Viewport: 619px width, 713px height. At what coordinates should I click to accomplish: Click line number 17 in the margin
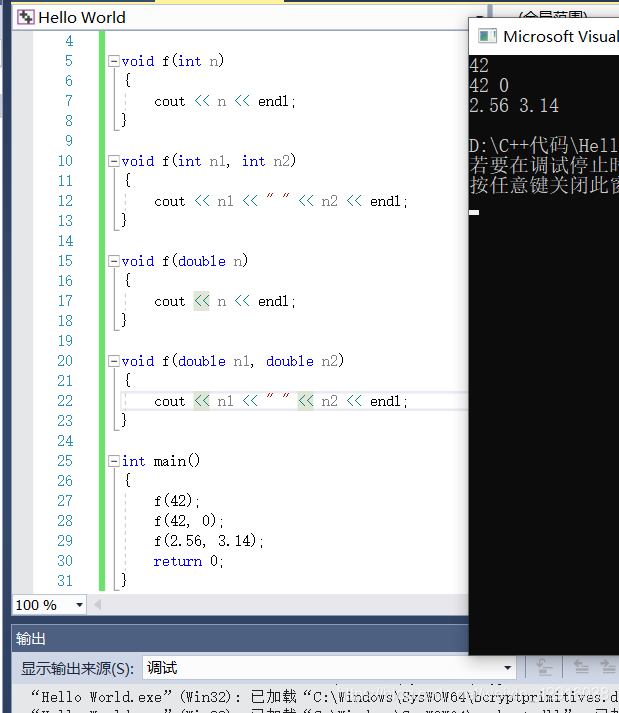coord(65,301)
